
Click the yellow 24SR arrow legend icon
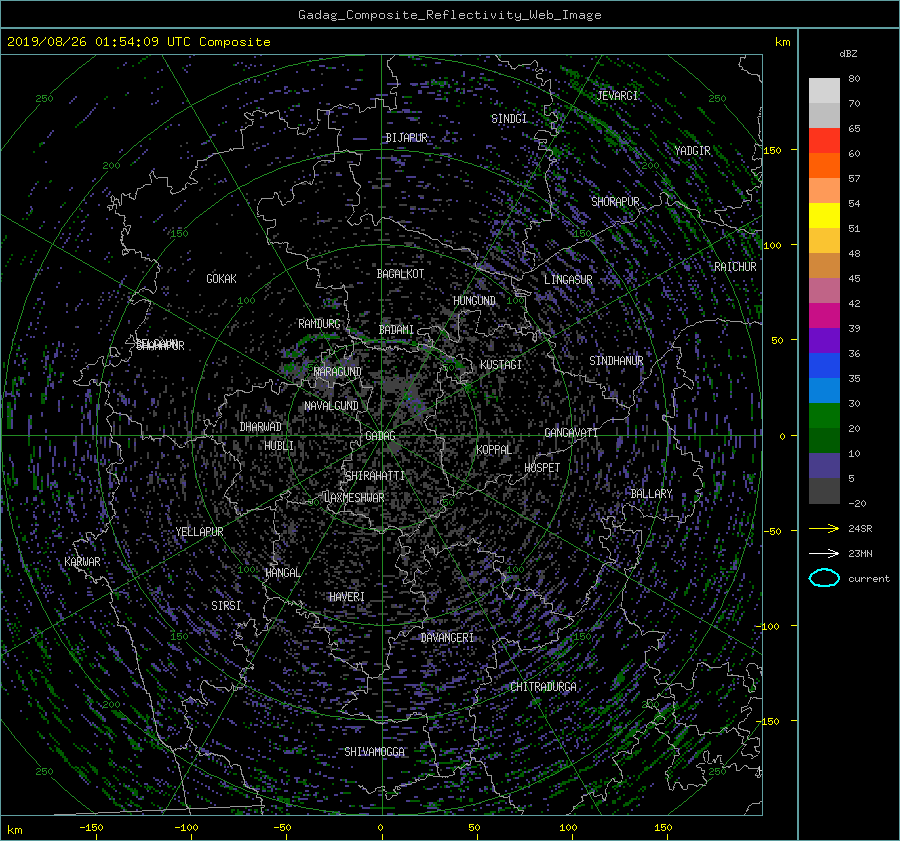pos(824,528)
